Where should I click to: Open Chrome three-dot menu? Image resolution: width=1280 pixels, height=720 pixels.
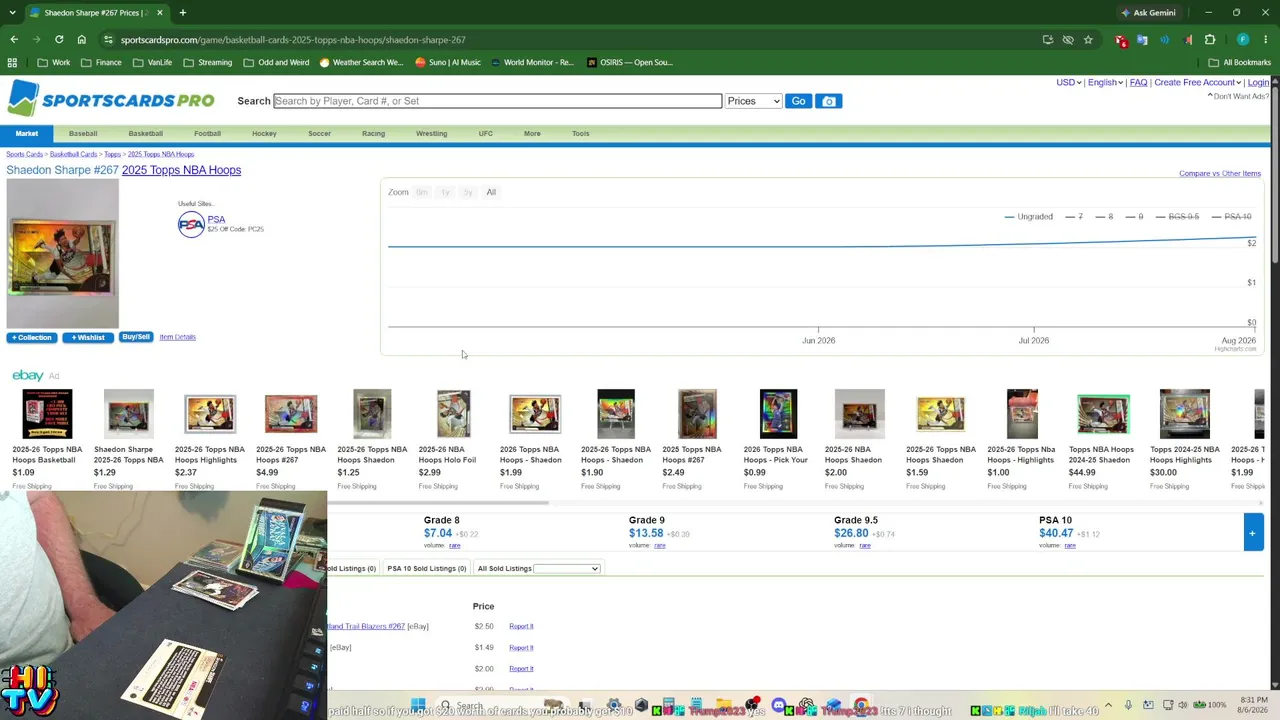1266,40
